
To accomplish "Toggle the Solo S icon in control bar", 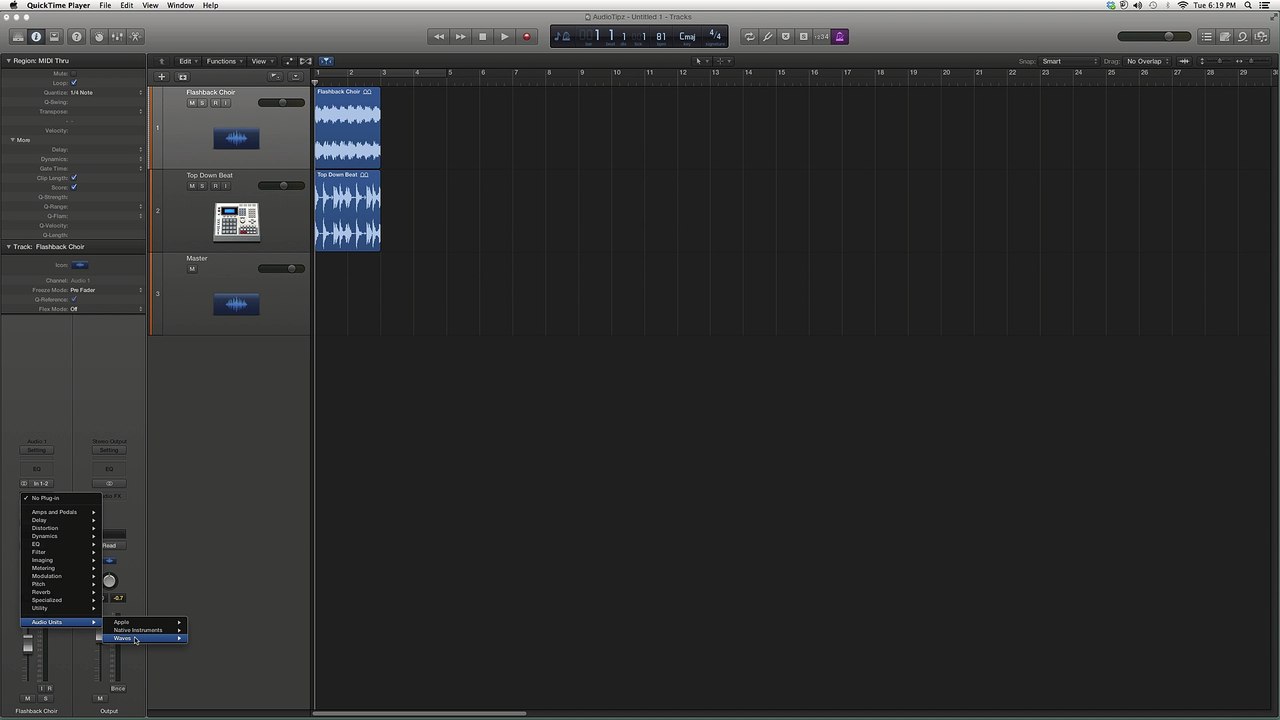I will [803, 37].
